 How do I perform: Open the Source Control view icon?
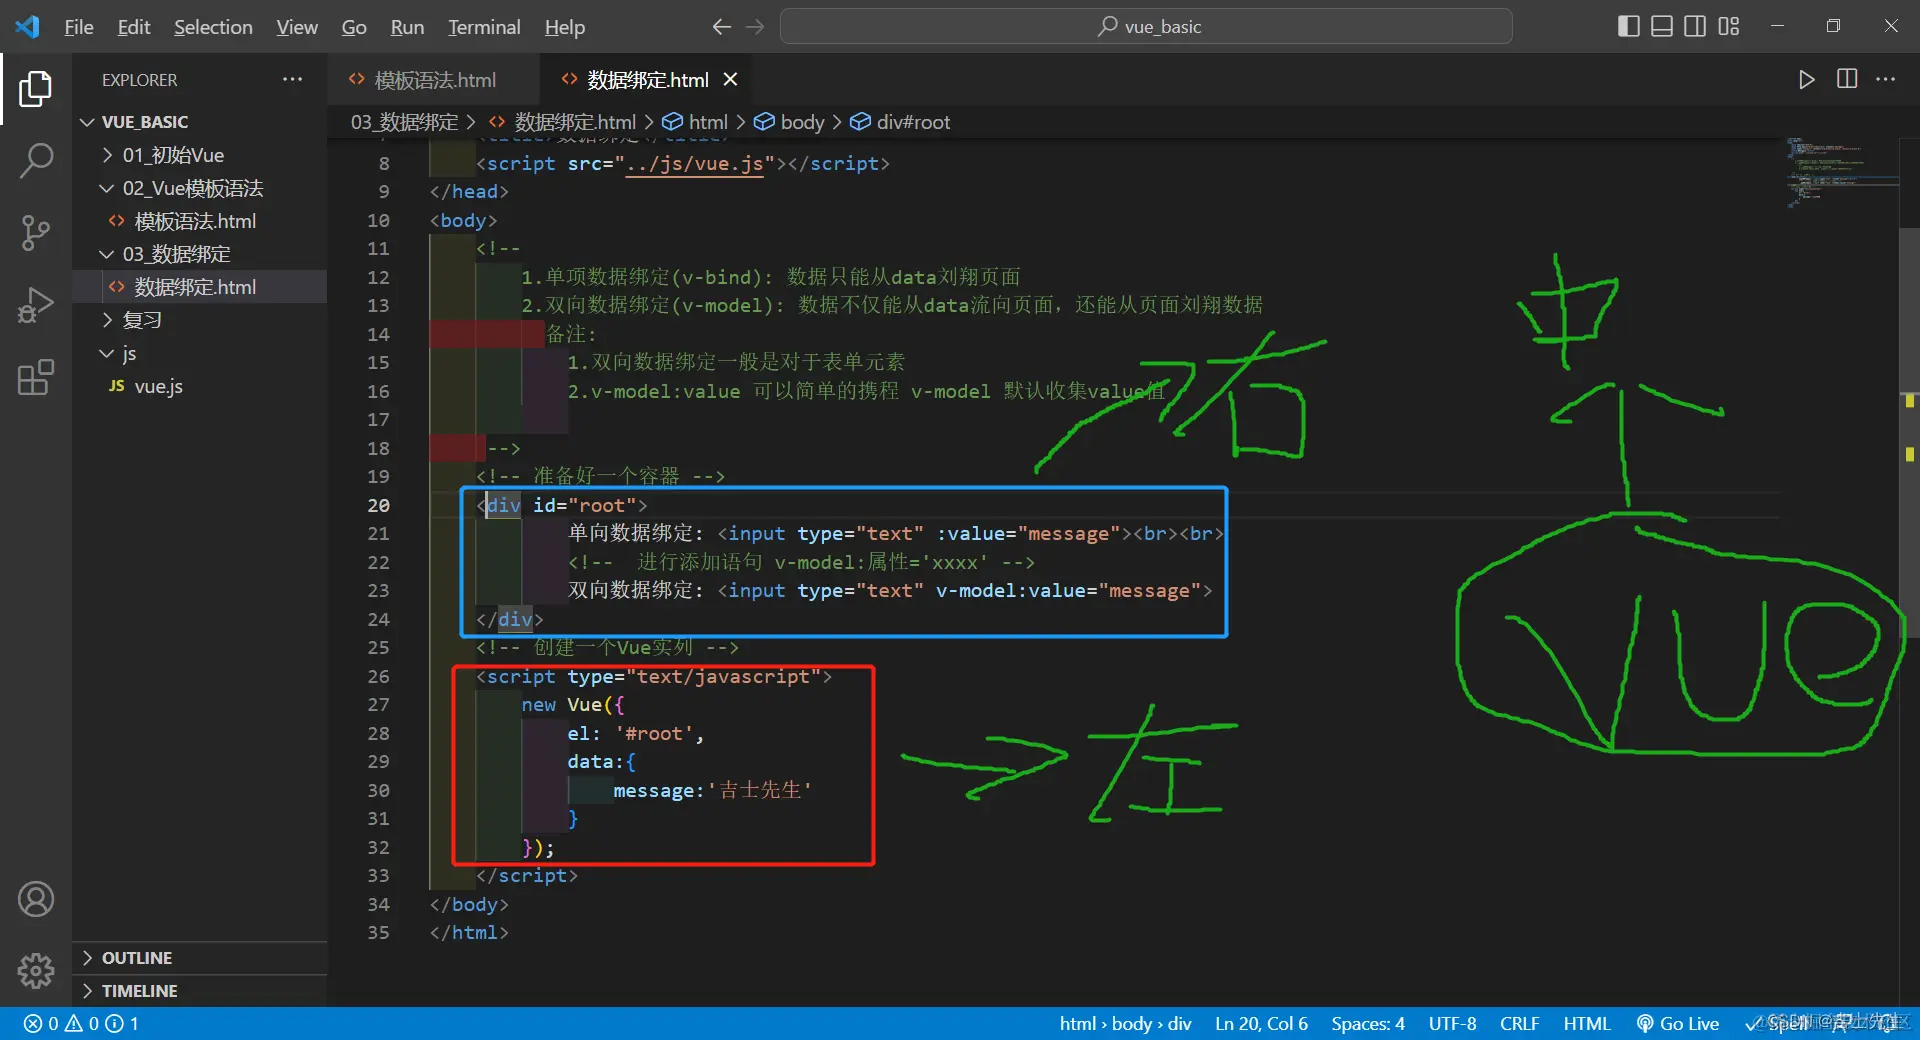click(36, 232)
